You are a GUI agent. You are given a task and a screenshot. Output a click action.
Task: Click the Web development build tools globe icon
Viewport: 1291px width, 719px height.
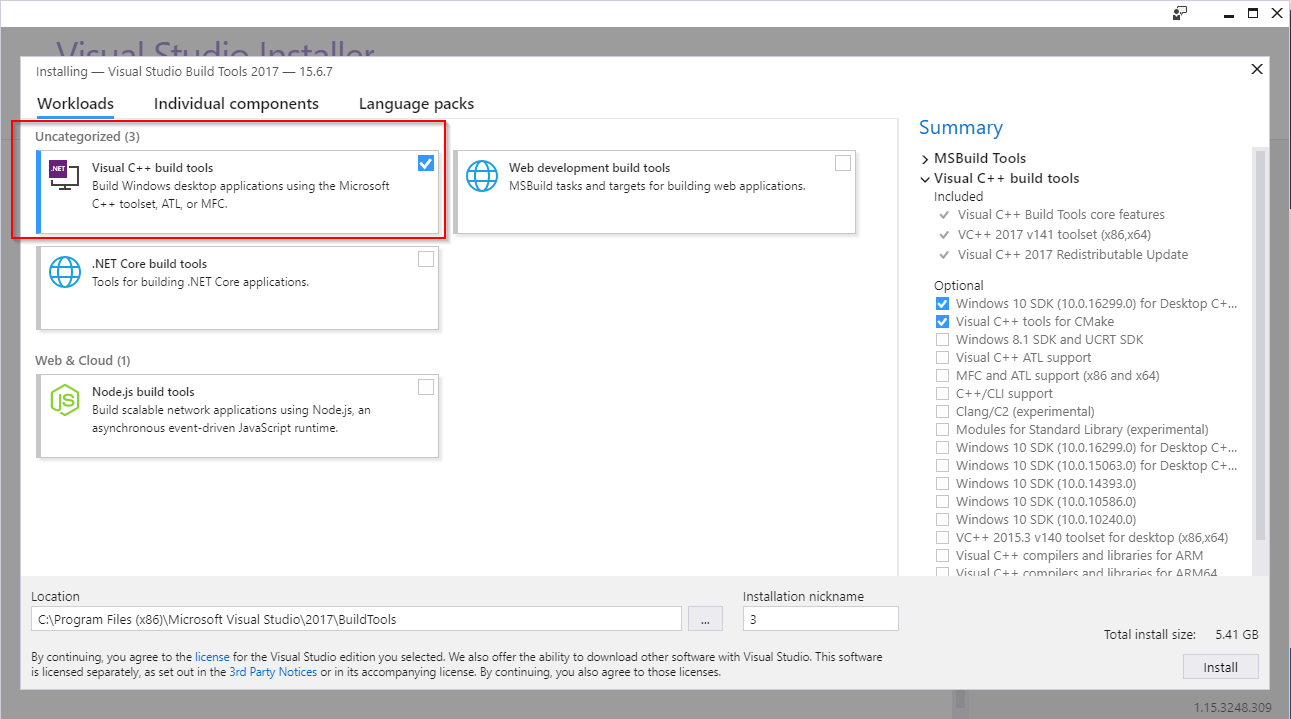tap(482, 175)
